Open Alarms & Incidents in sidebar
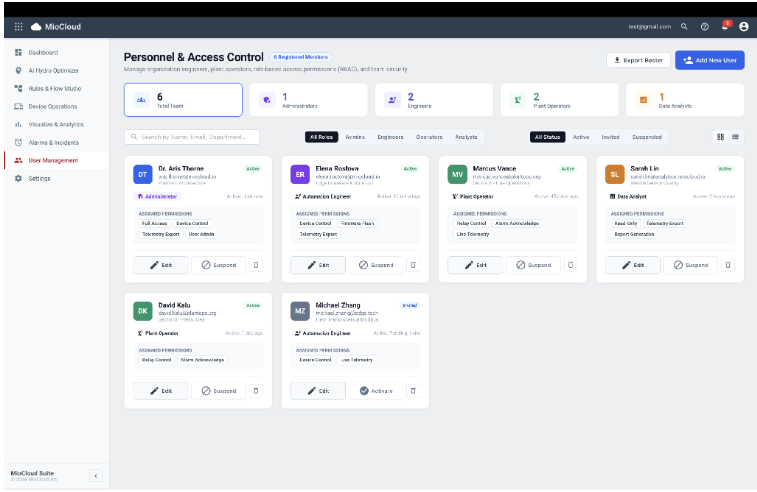This screenshot has height=492, width=757. pos(56,142)
